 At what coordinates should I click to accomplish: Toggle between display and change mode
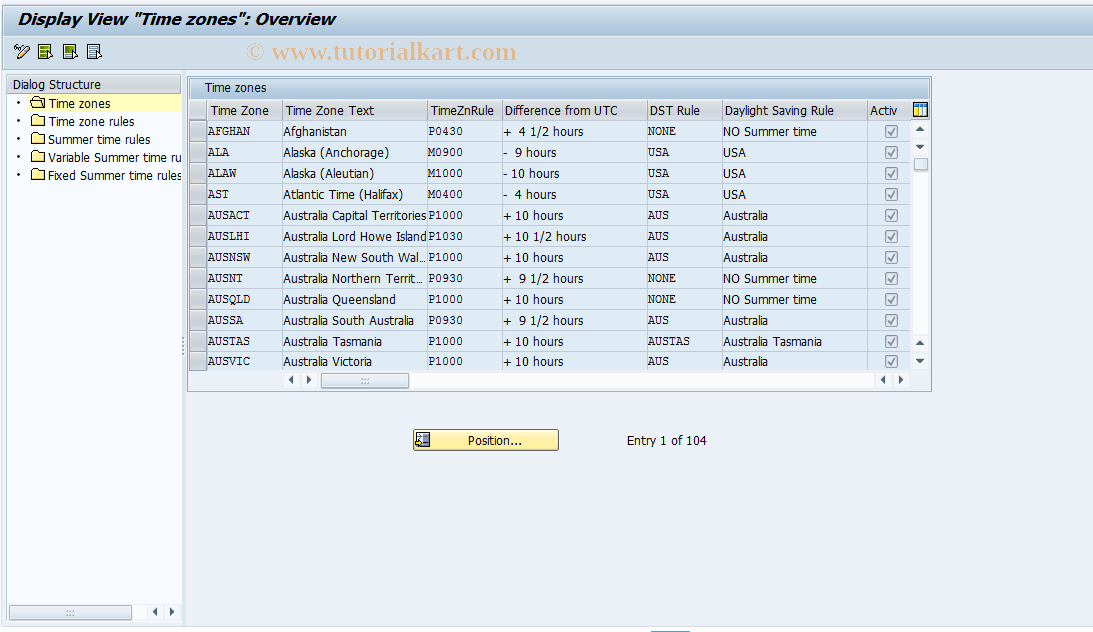click(20, 51)
